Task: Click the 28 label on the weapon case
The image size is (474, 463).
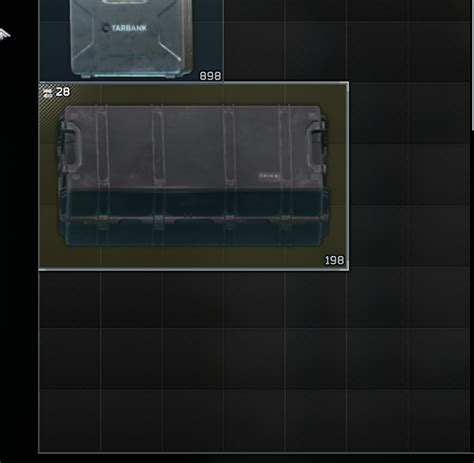Action: point(63,92)
